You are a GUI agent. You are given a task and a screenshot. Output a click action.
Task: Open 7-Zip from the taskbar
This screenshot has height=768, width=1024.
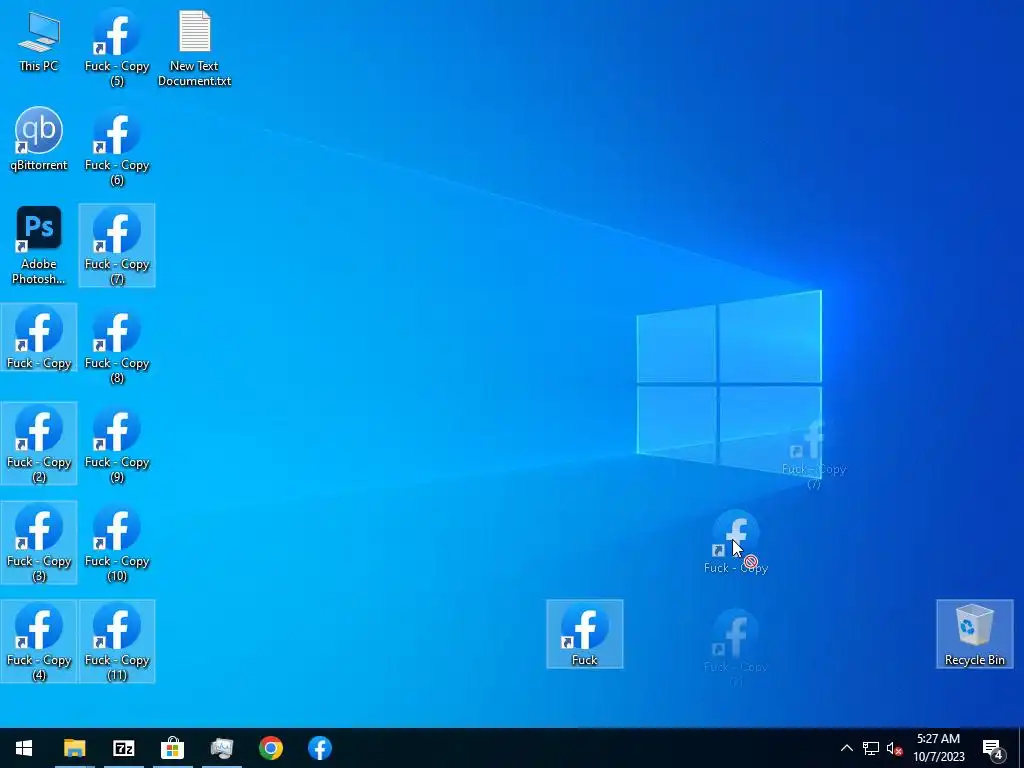[x=123, y=748]
